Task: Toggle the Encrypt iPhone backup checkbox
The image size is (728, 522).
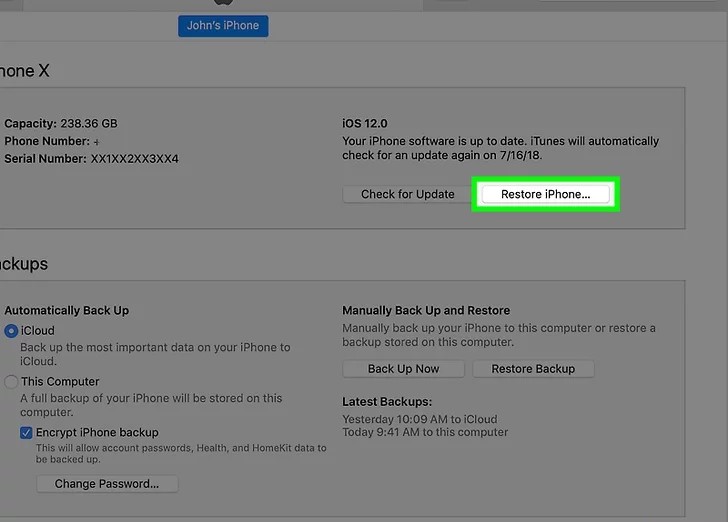Action: click(x=26, y=433)
